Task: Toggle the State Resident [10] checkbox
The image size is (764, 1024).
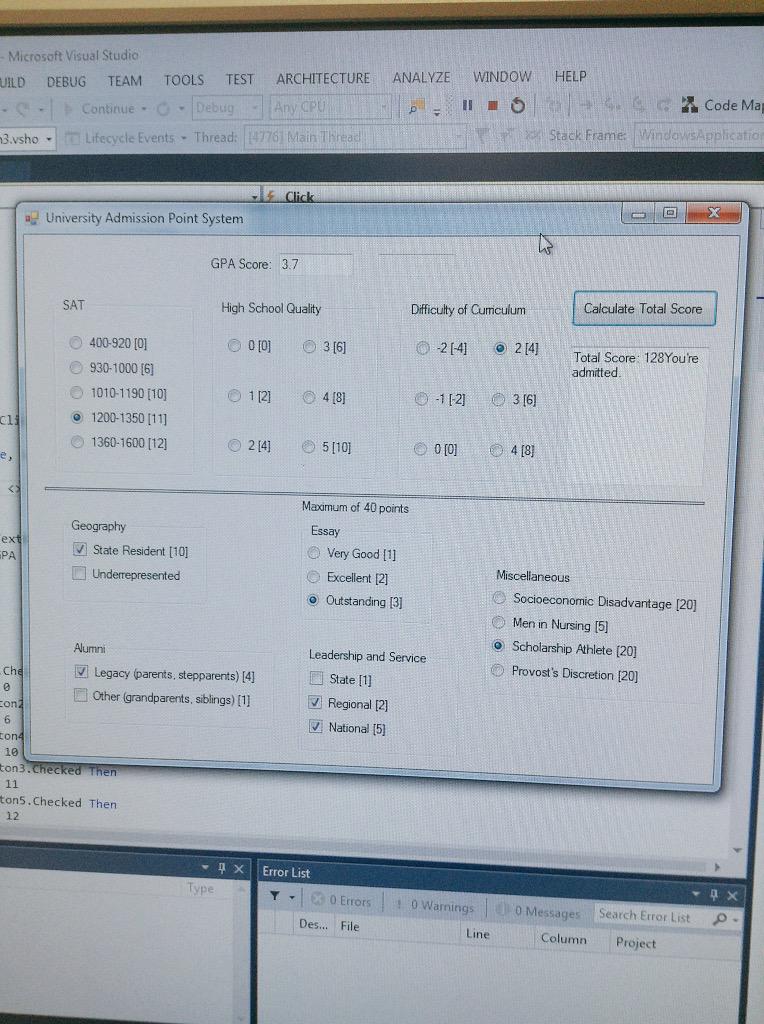Action: tap(80, 549)
